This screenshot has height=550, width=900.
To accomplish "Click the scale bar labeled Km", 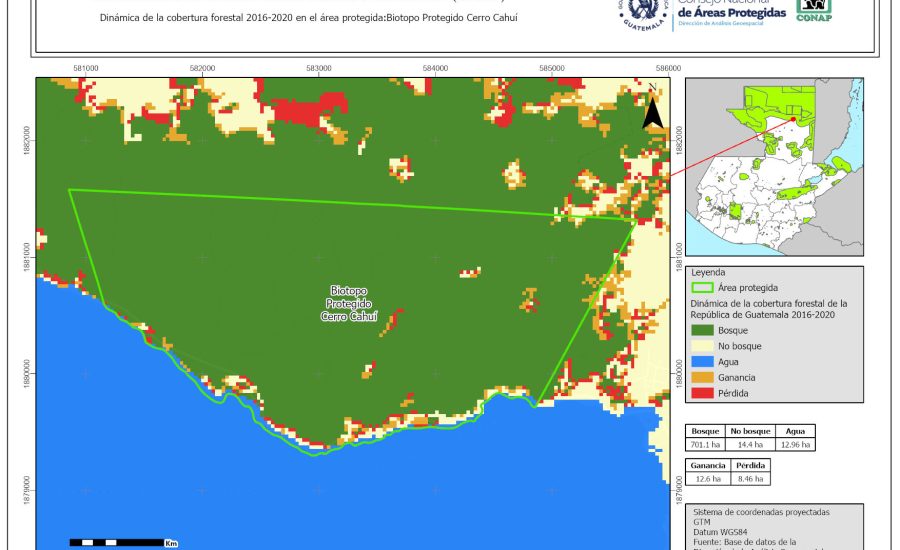I will (120, 542).
